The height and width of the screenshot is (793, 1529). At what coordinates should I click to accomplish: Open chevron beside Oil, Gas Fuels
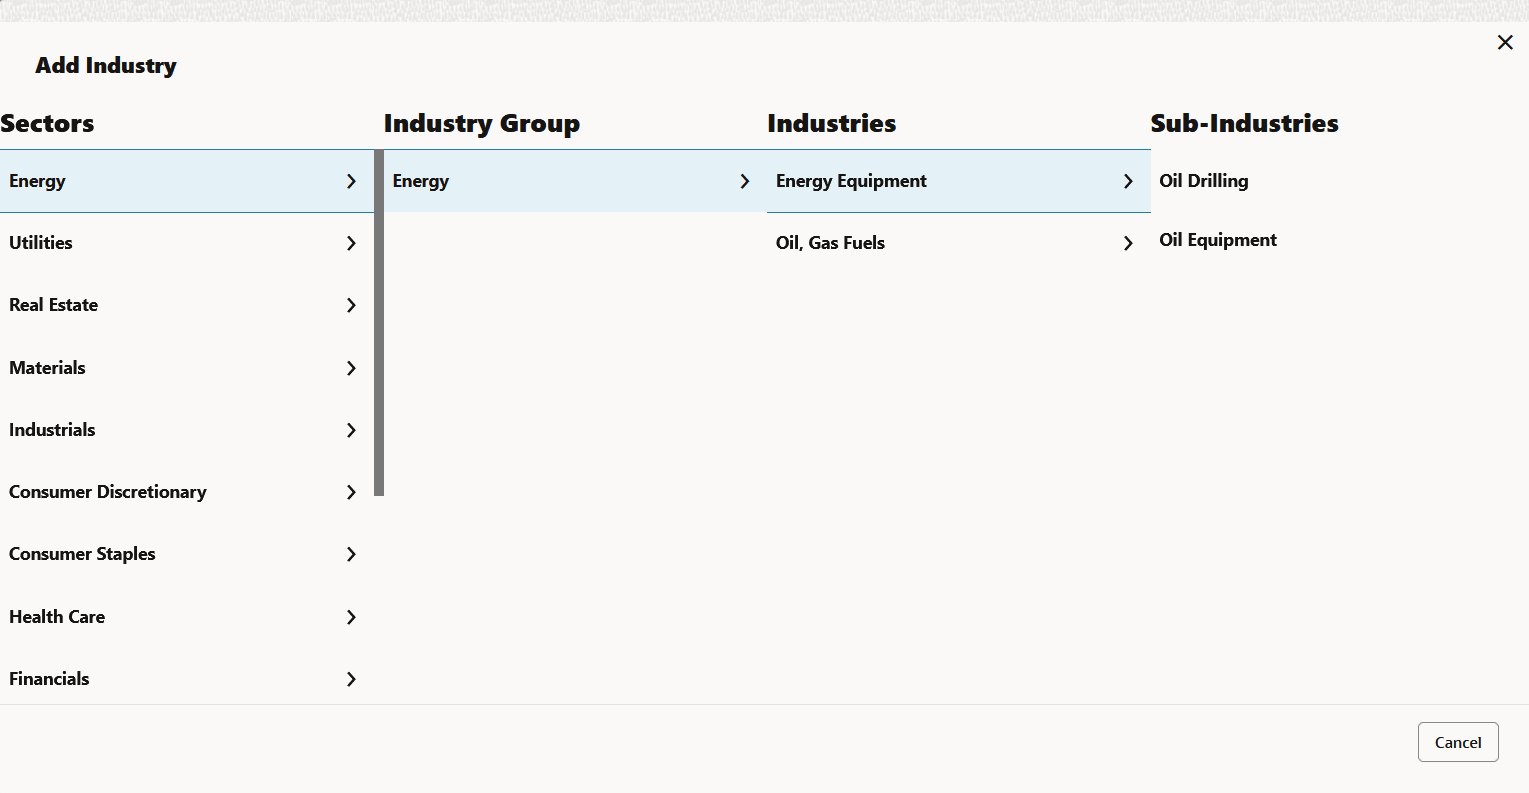click(x=1128, y=243)
